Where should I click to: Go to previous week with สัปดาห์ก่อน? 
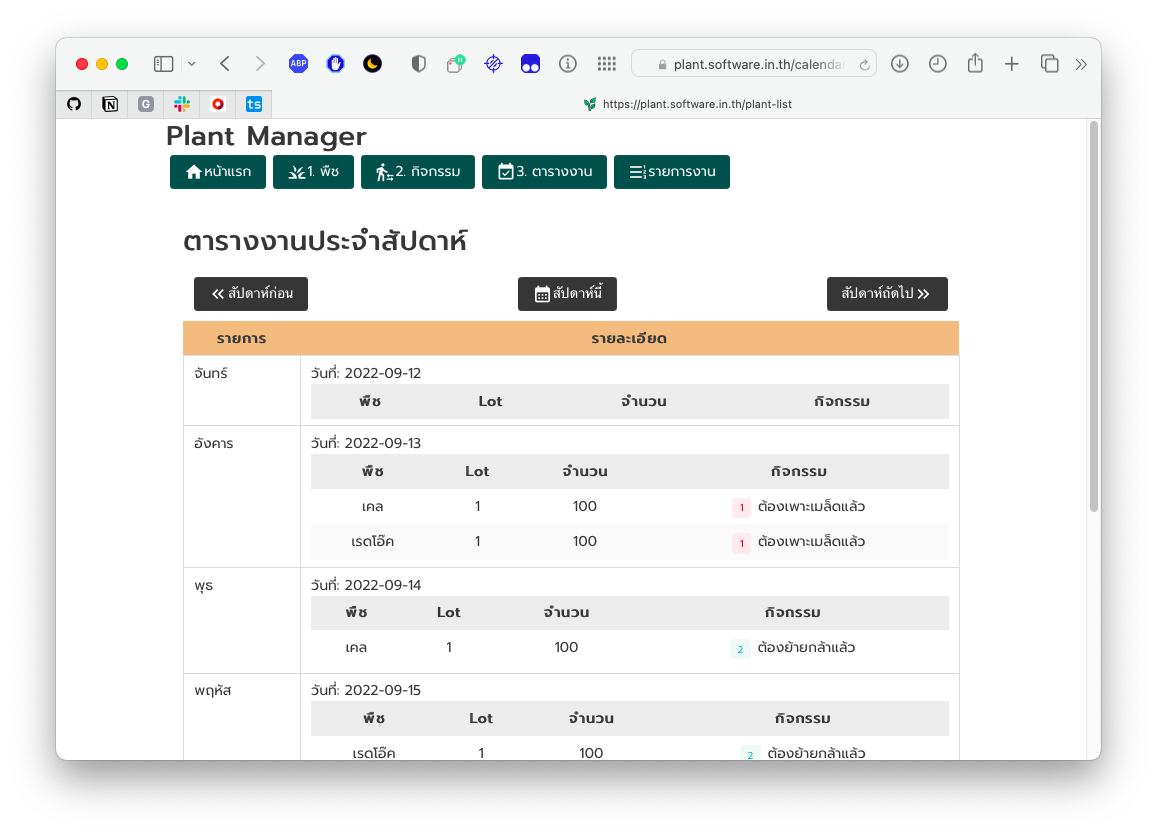tap(251, 294)
